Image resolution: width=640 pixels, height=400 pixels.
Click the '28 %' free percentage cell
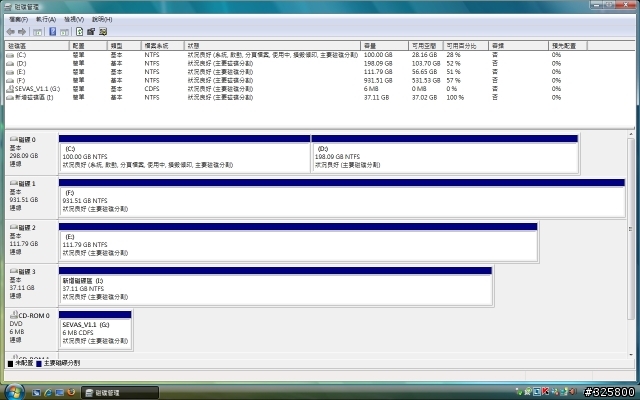(453, 55)
